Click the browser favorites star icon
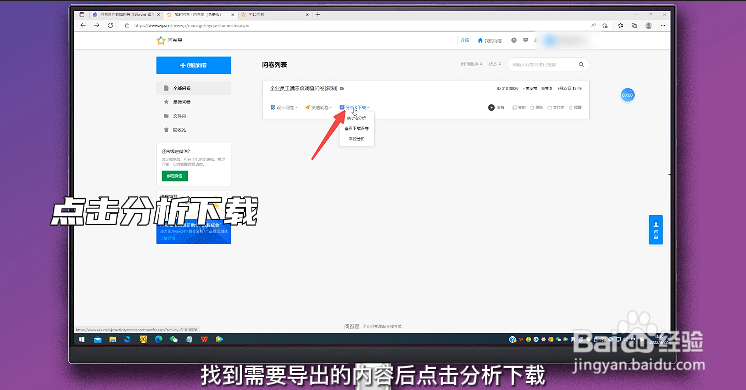 coord(620,25)
